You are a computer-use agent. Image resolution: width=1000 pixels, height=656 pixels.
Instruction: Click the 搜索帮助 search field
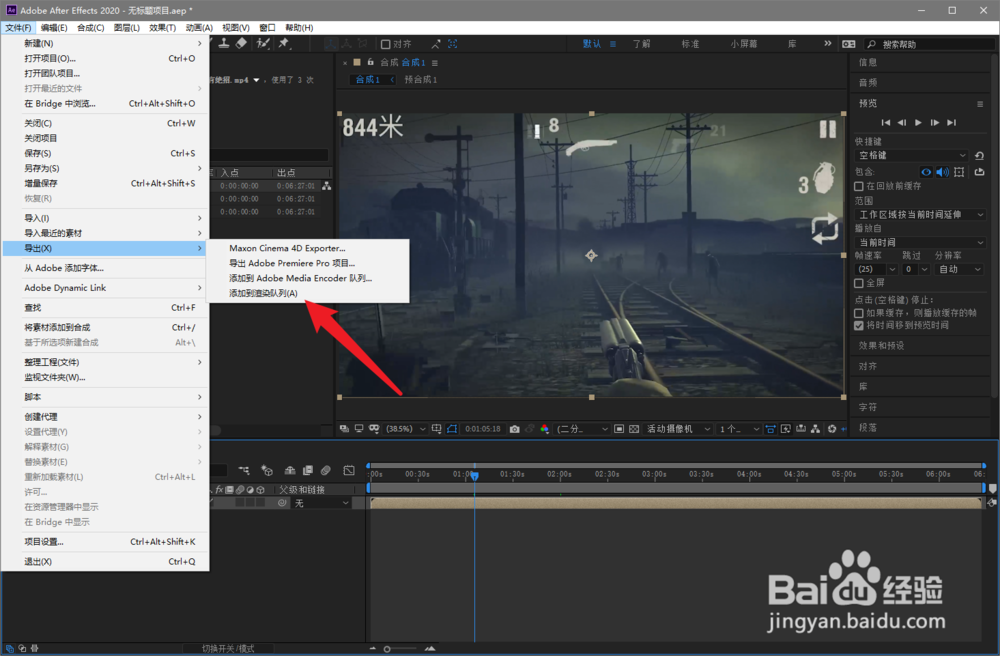(929, 44)
